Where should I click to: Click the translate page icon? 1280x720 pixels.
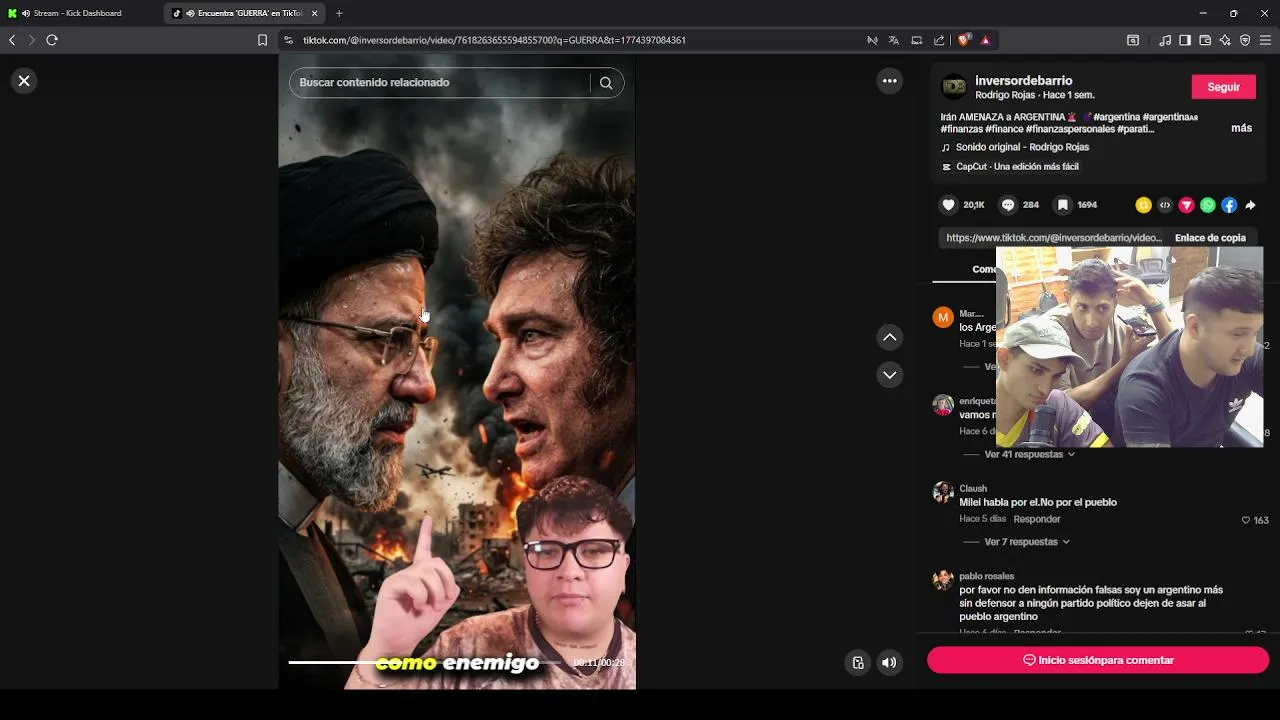point(893,40)
